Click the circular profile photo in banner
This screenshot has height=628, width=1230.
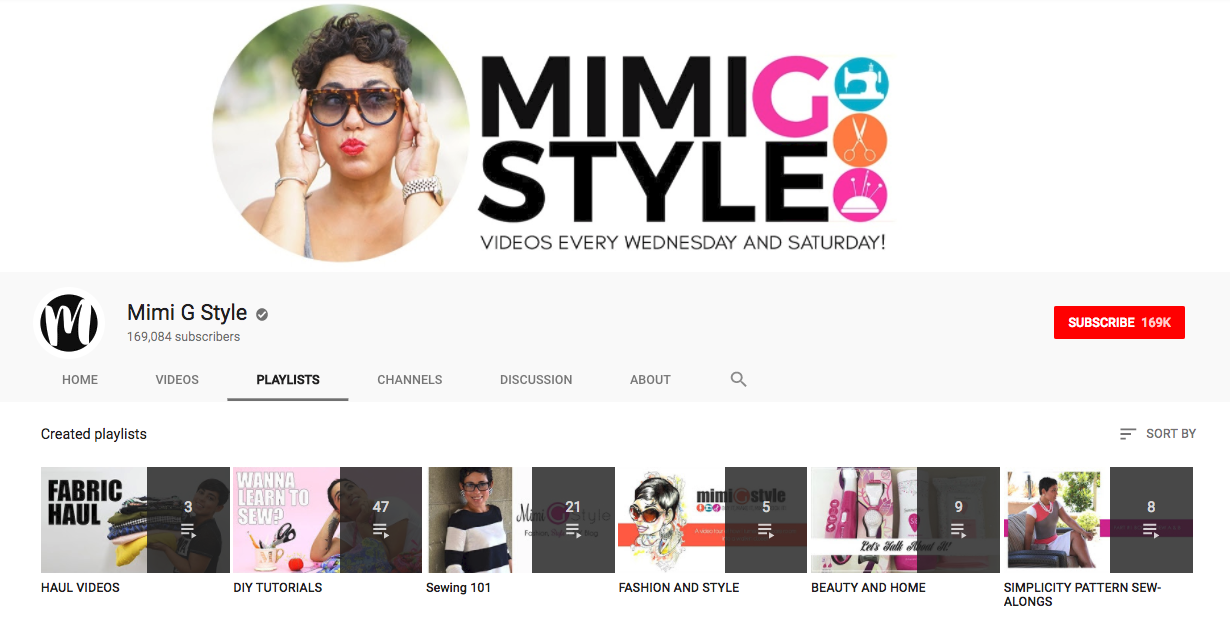[x=341, y=133]
